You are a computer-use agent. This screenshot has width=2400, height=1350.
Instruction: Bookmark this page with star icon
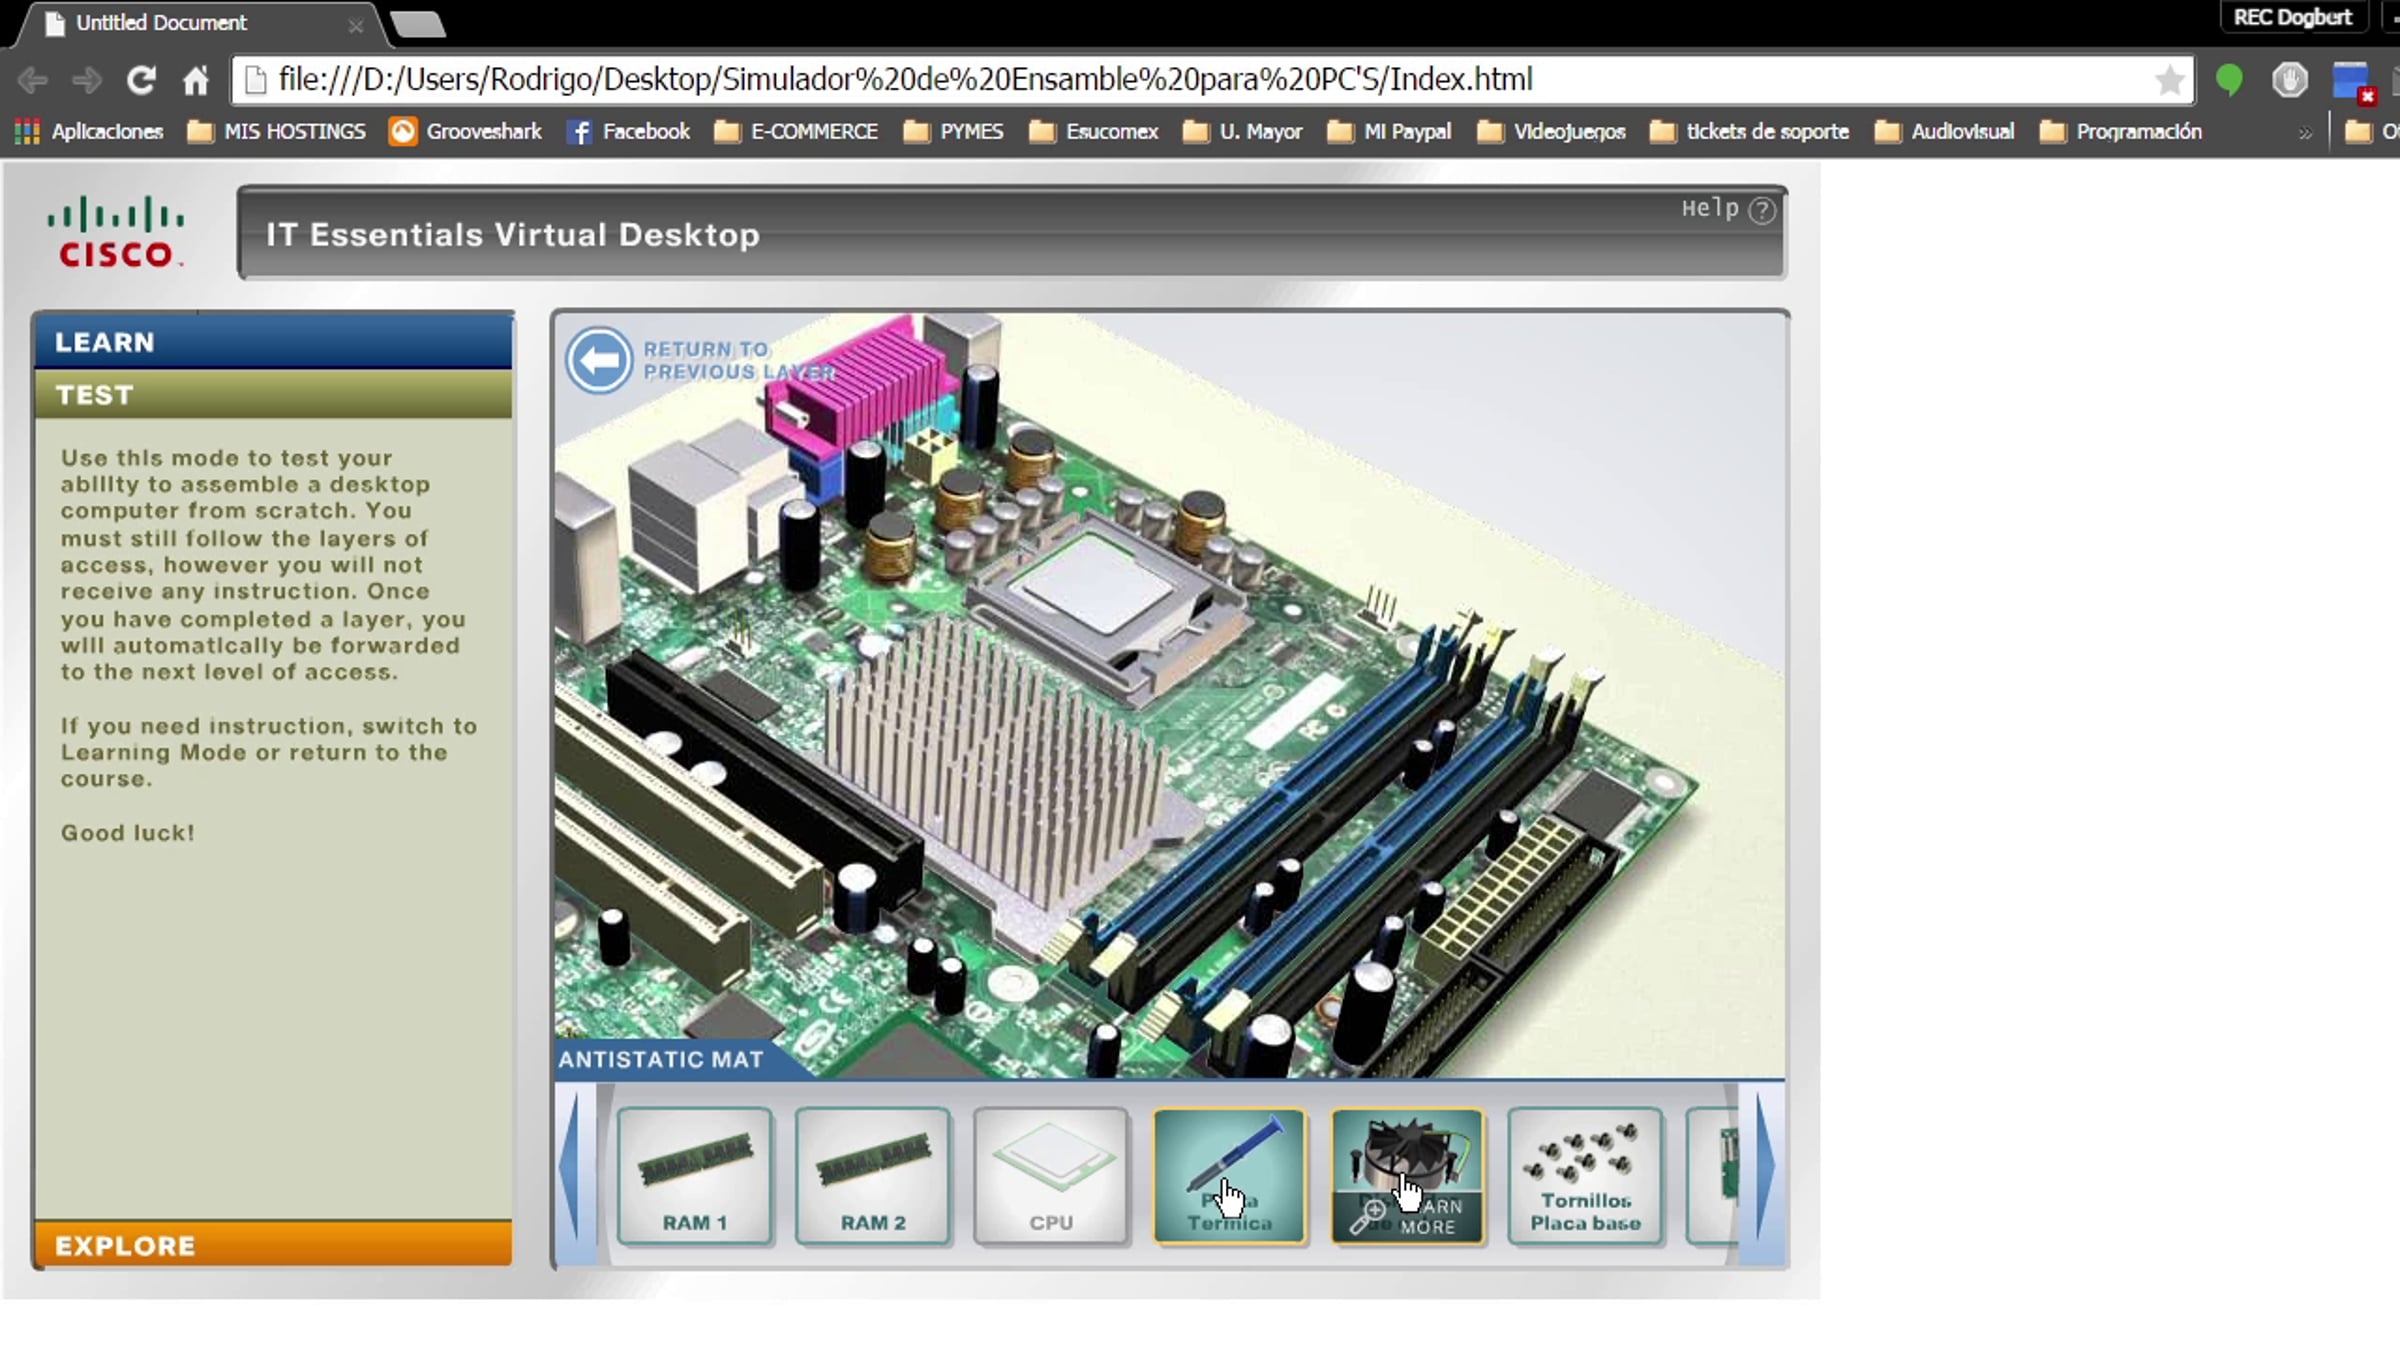[x=2169, y=80]
